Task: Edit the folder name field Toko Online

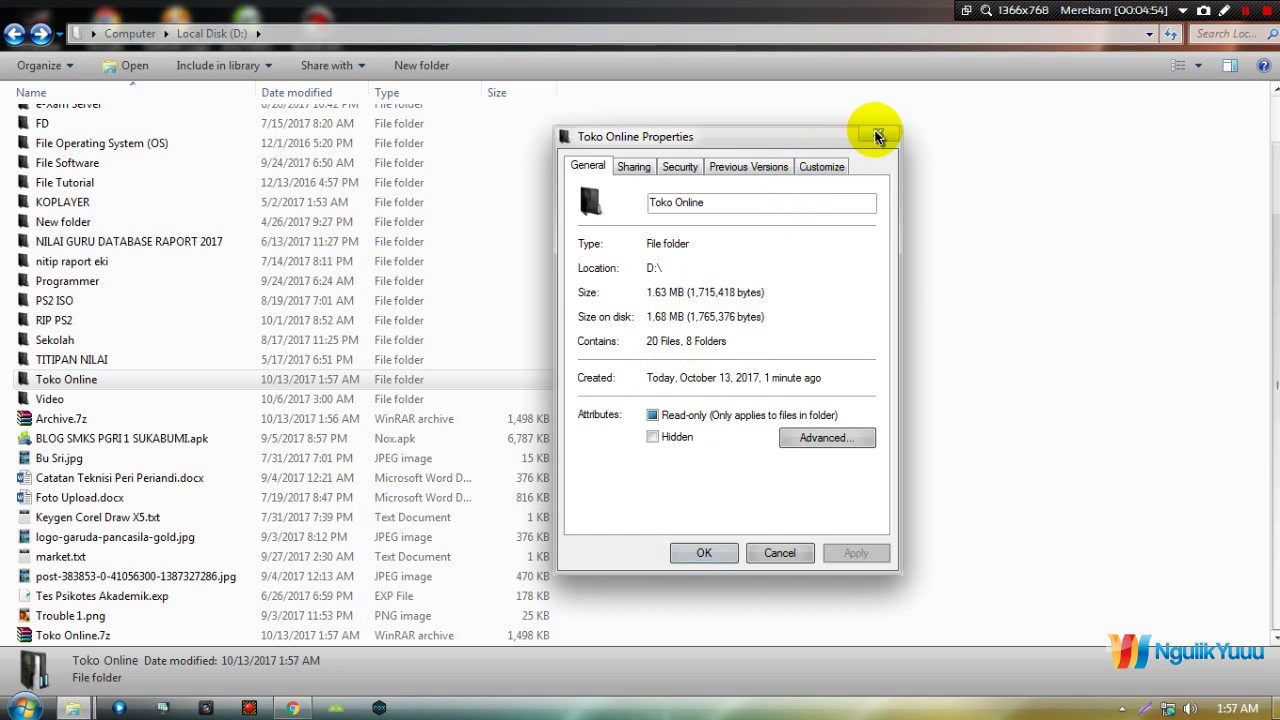Action: [x=761, y=203]
